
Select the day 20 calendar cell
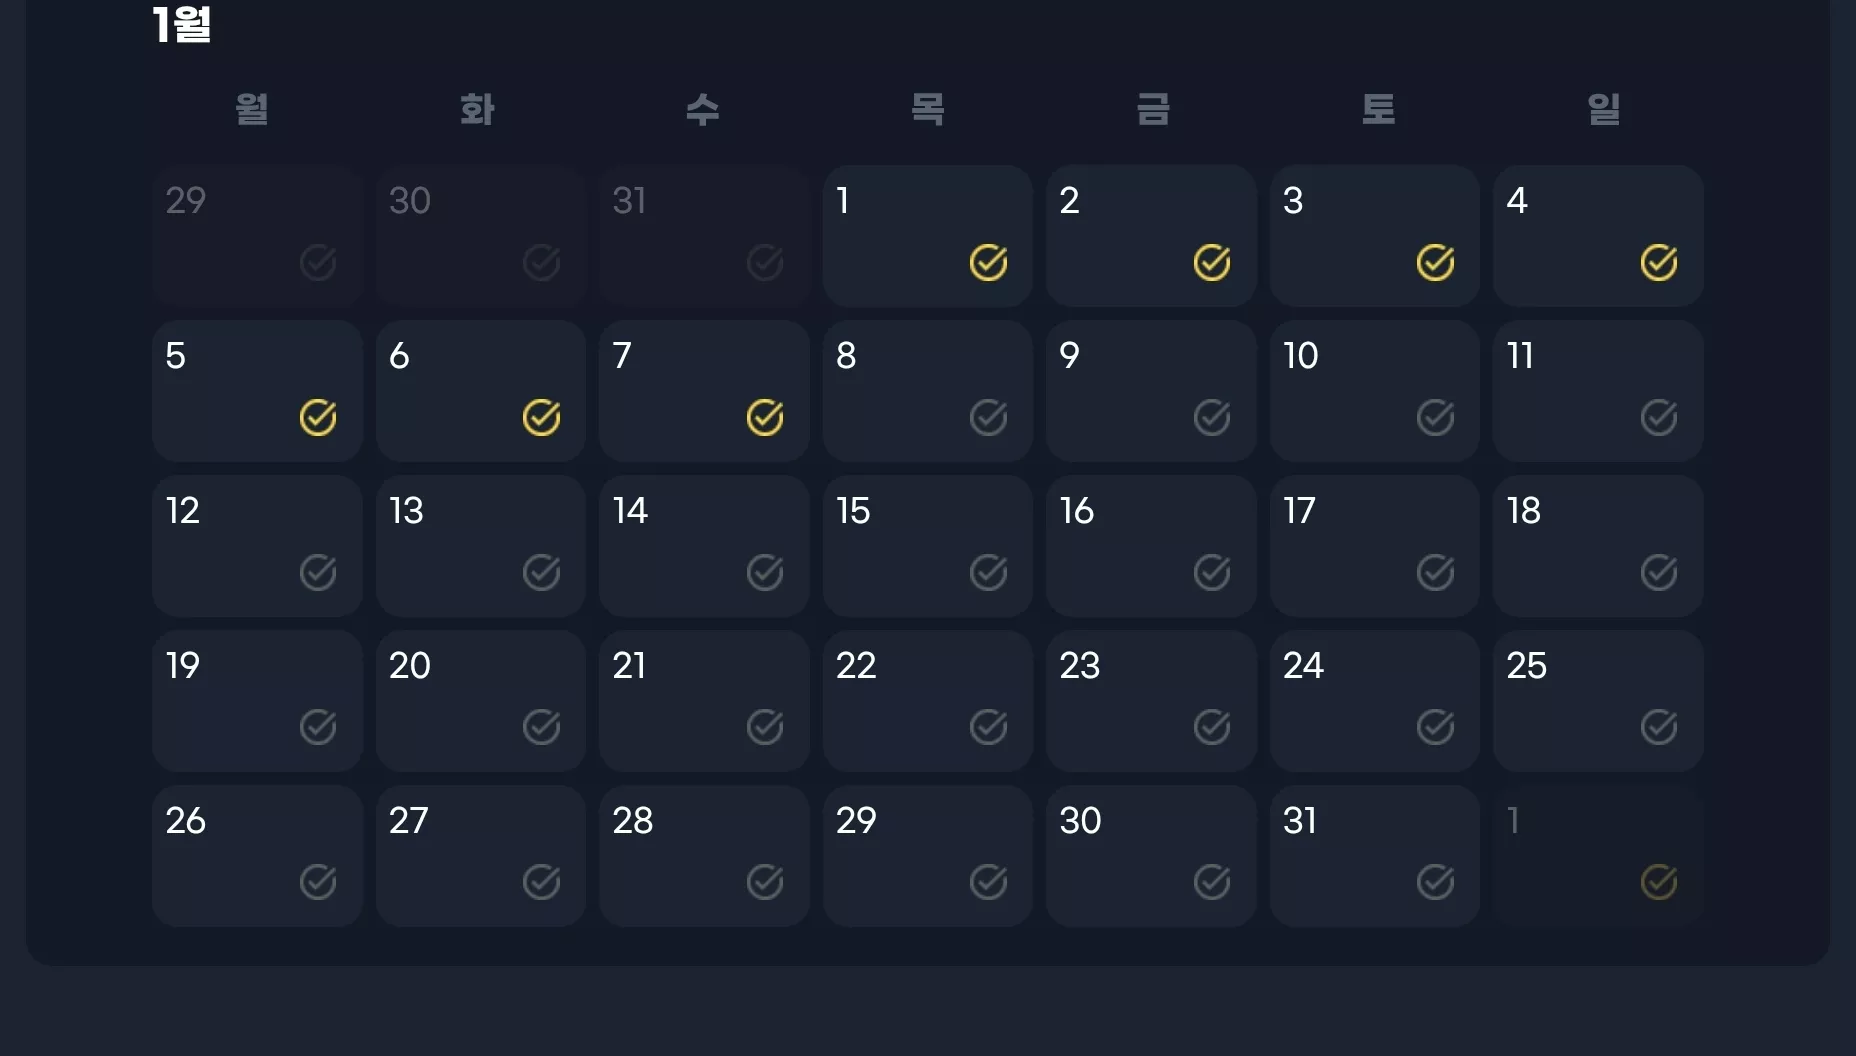481,701
